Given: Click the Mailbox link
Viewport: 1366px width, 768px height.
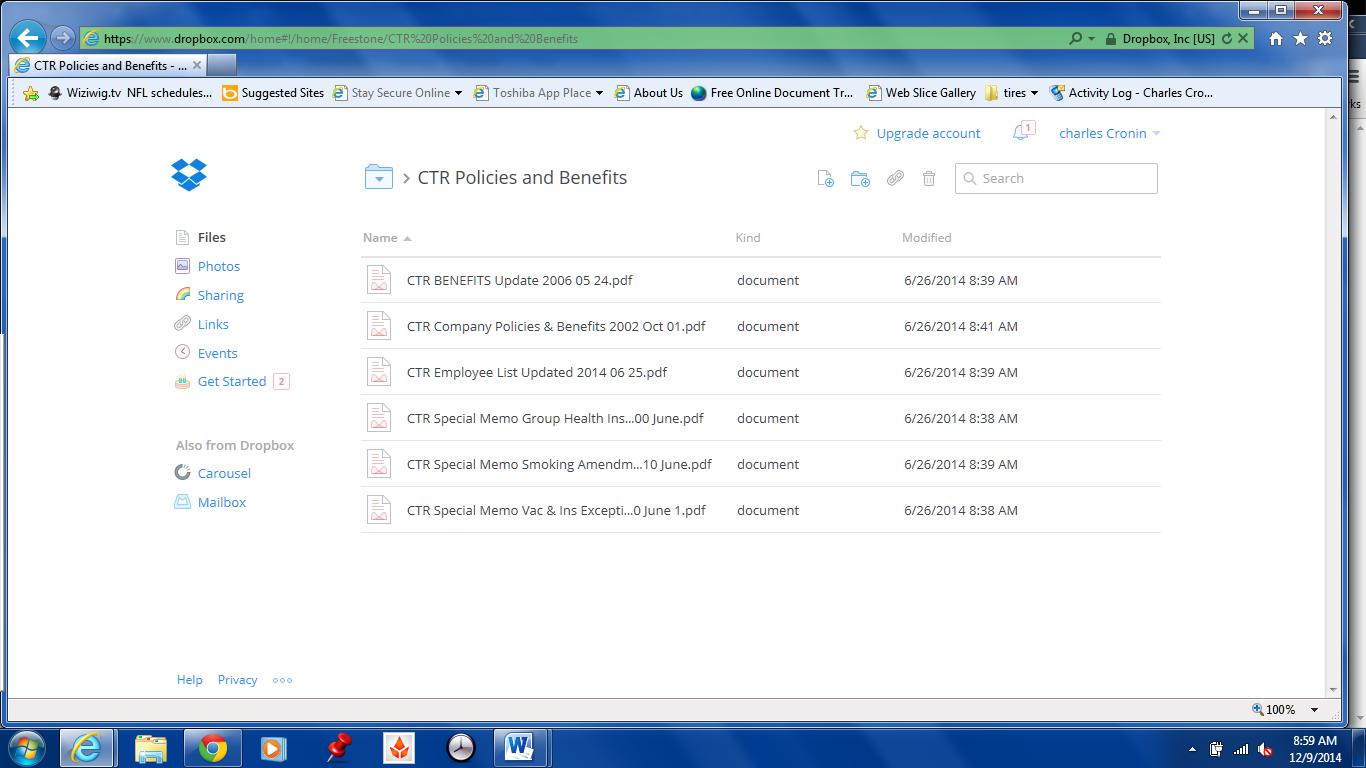Looking at the screenshot, I should 222,502.
